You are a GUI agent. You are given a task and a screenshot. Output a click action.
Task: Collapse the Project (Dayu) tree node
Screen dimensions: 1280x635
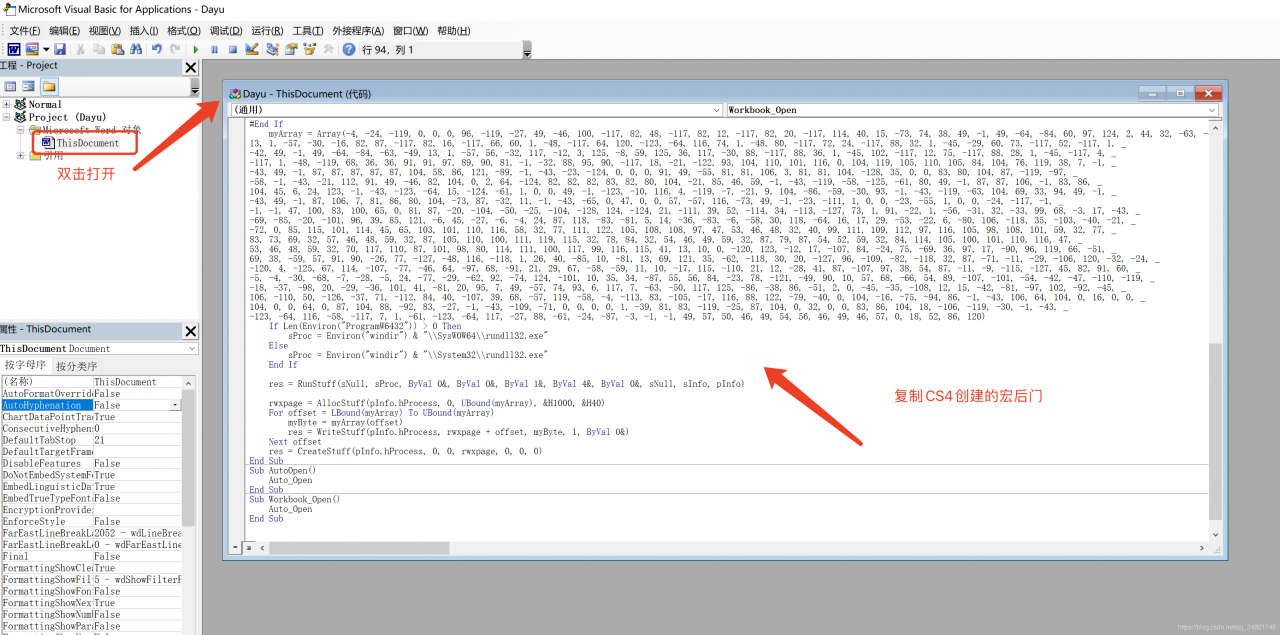[7, 117]
